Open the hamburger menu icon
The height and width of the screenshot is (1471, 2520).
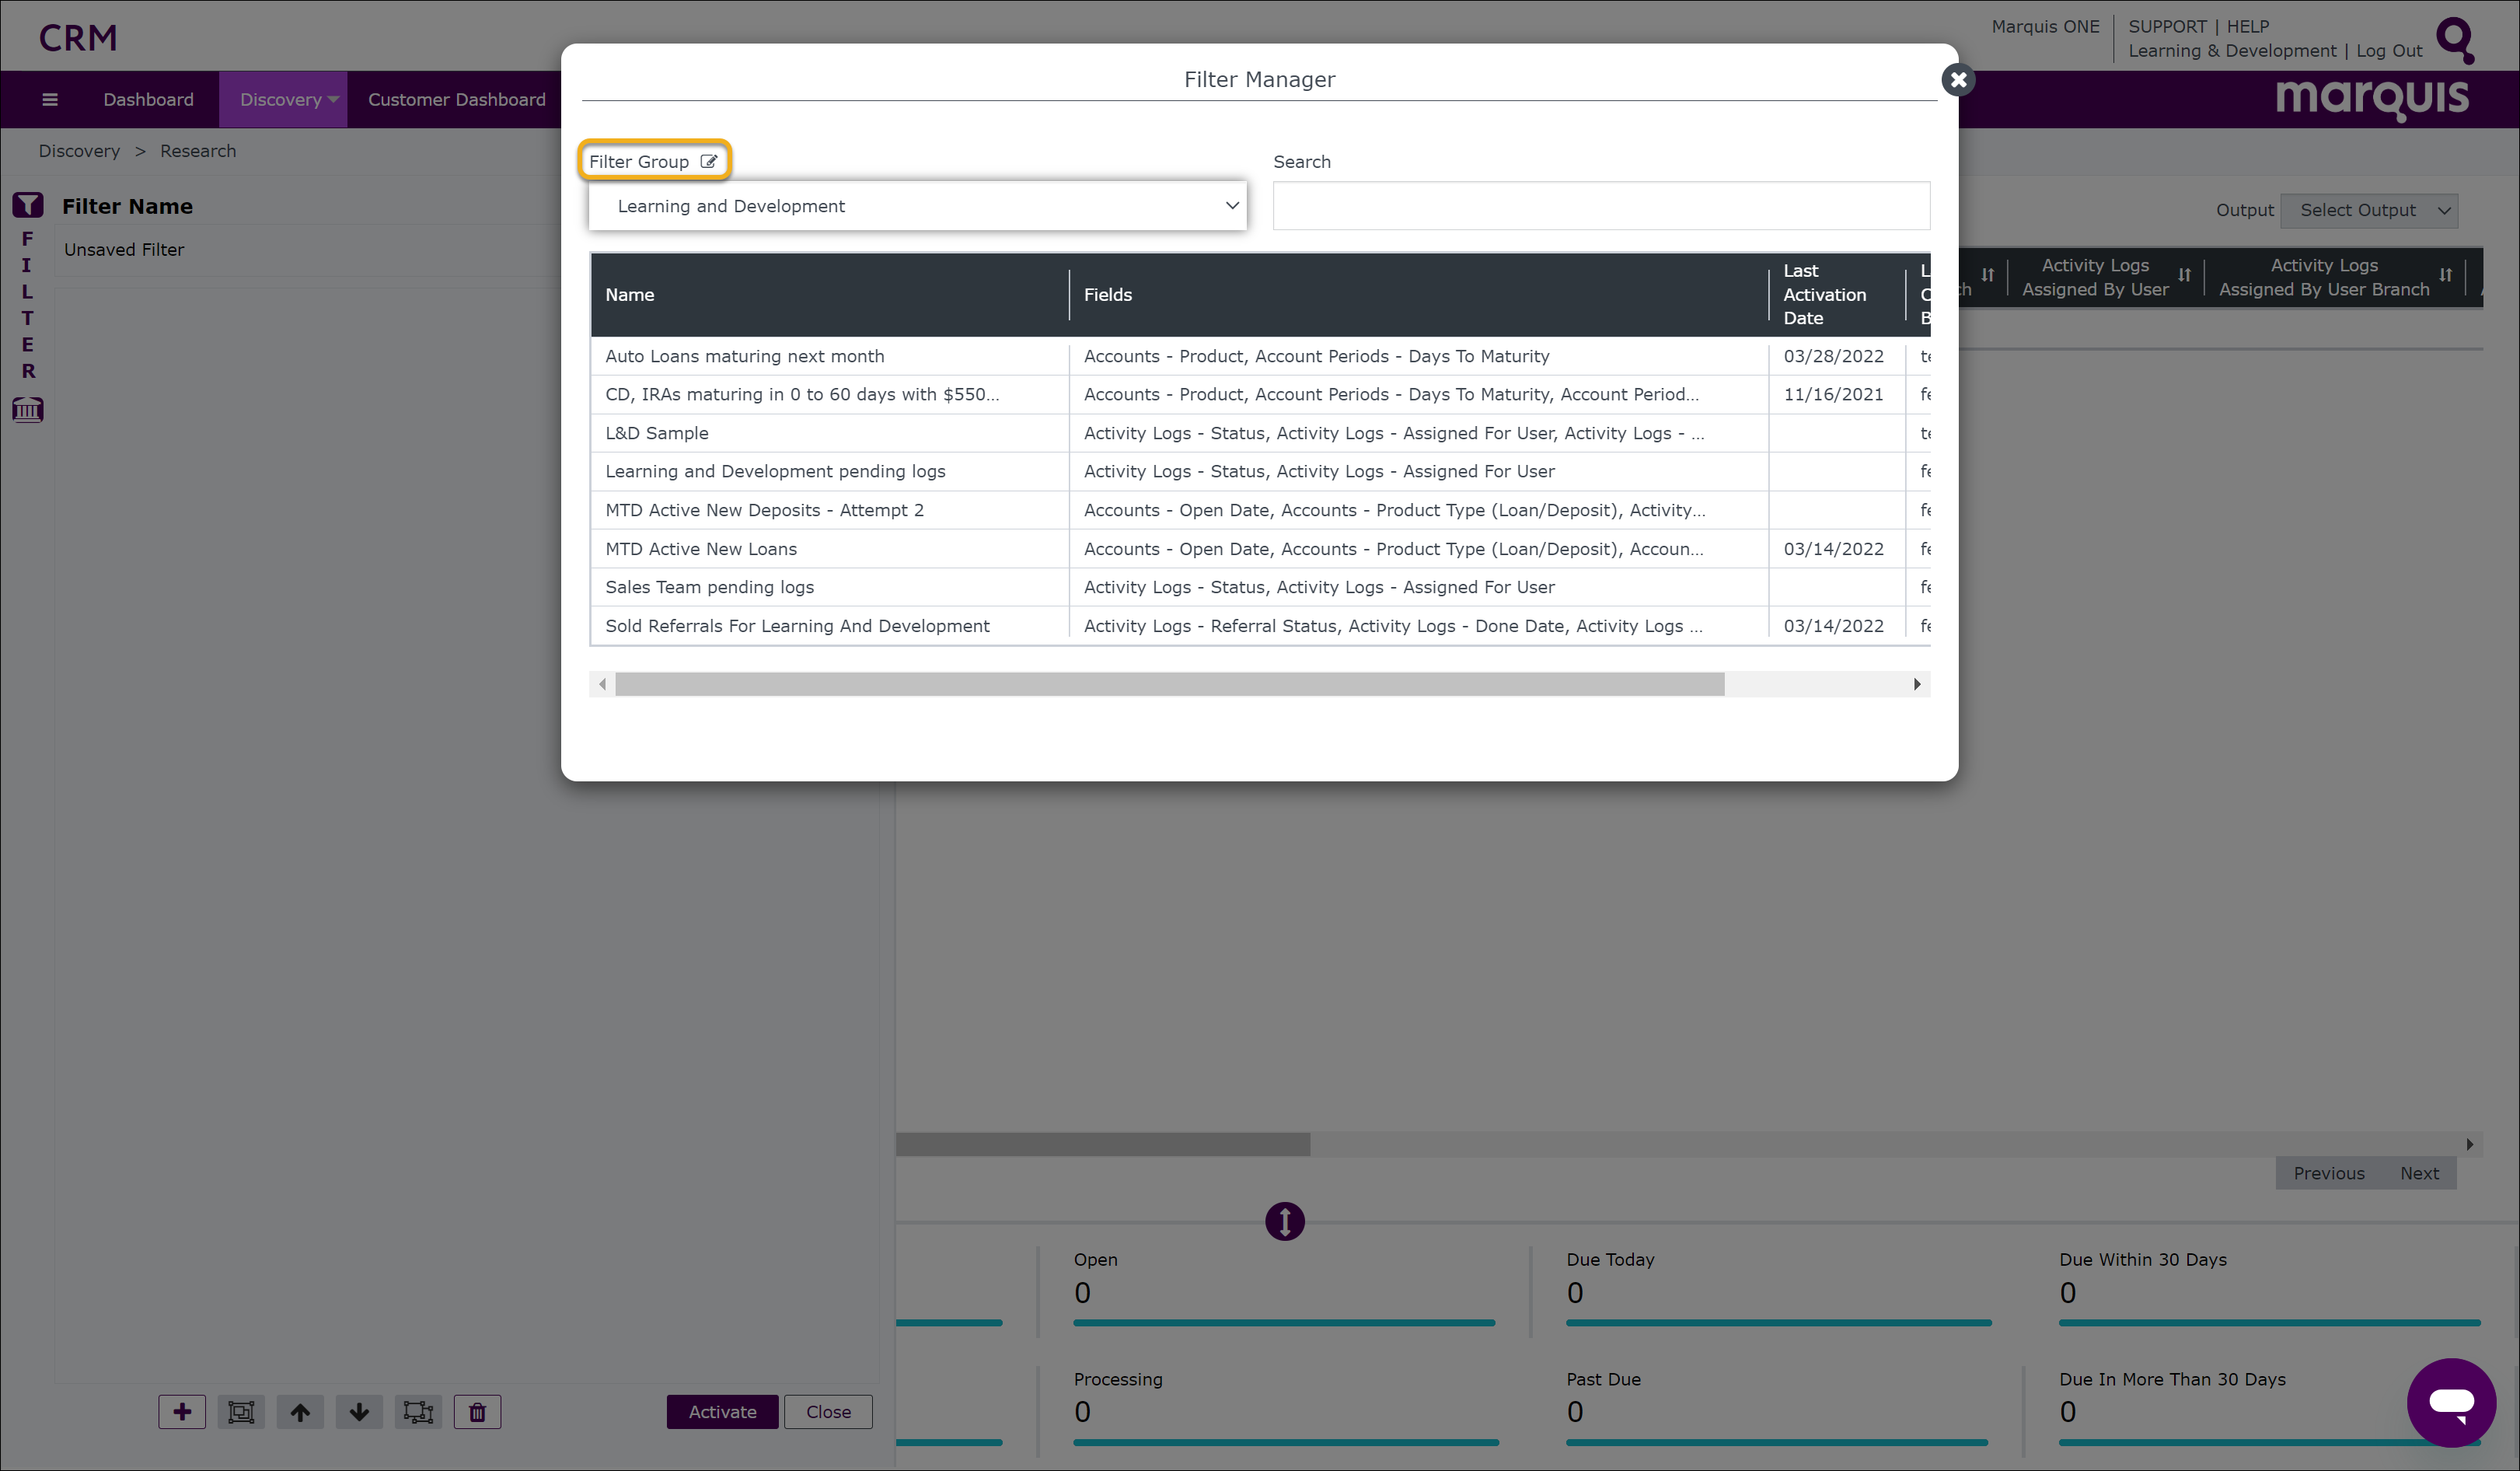pyautogui.click(x=50, y=99)
